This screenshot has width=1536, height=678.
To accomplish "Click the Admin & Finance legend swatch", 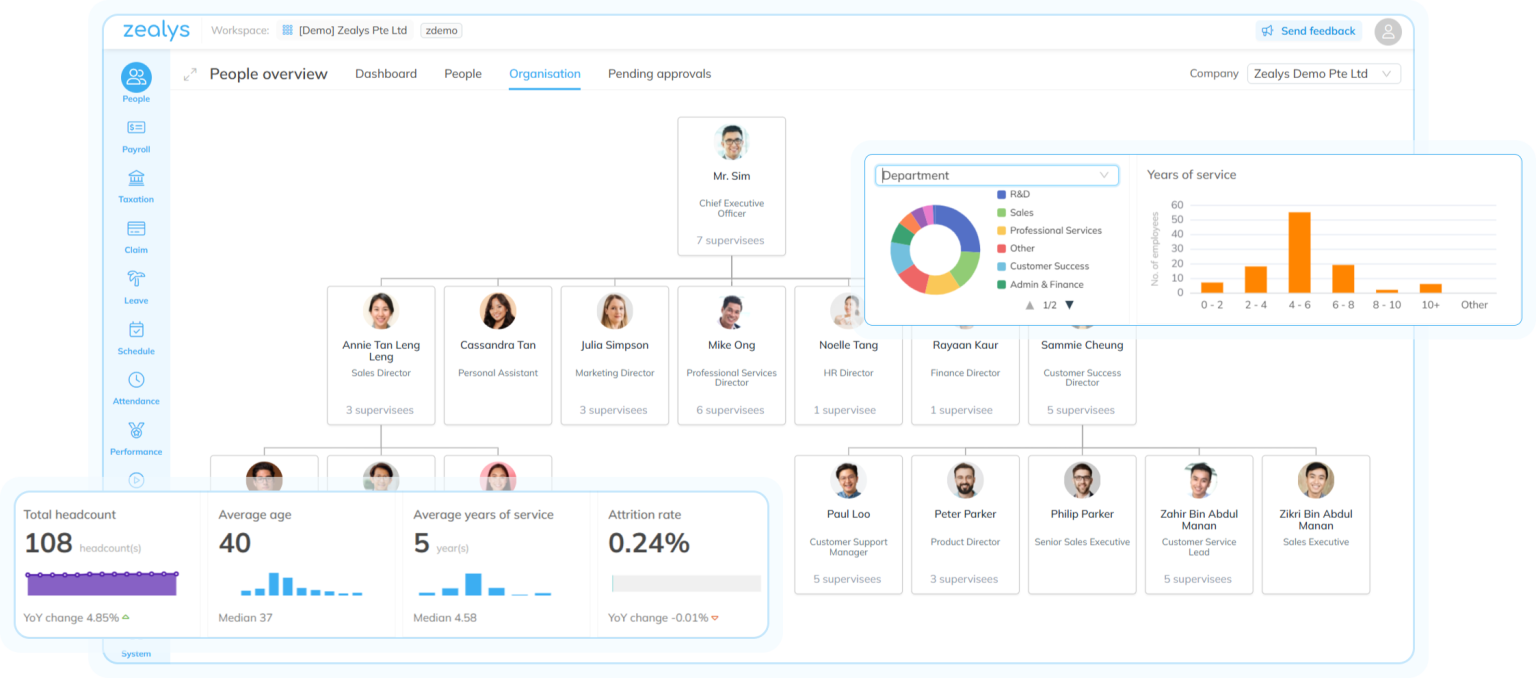I will 1001,284.
